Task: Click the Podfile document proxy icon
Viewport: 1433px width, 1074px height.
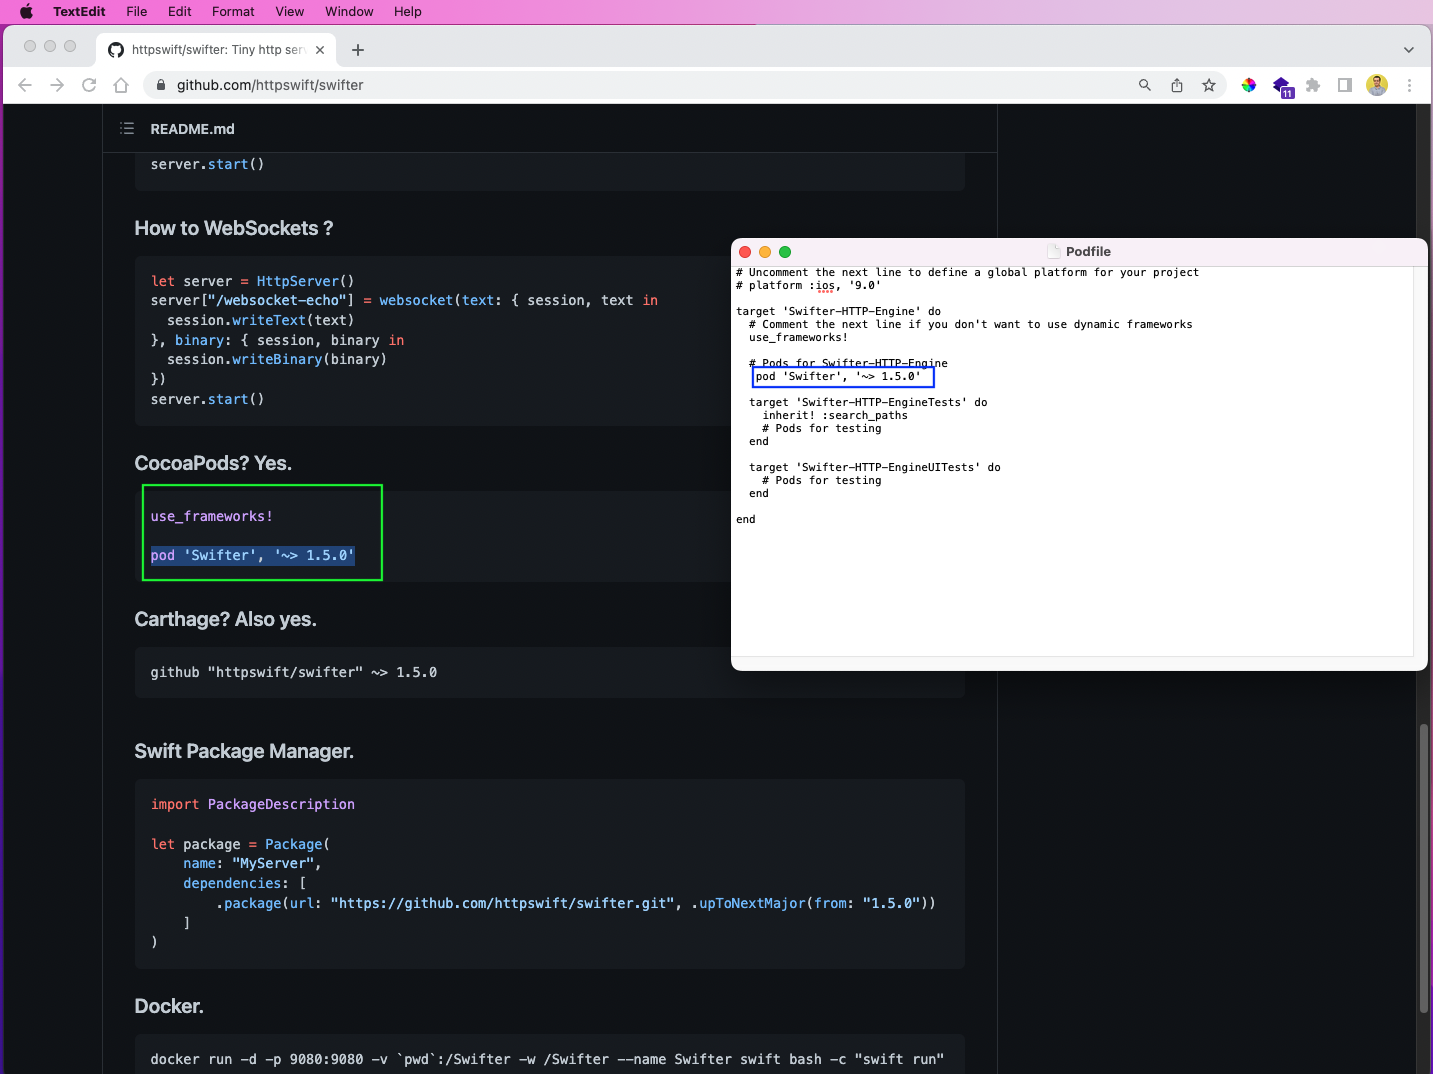Action: 1054,252
